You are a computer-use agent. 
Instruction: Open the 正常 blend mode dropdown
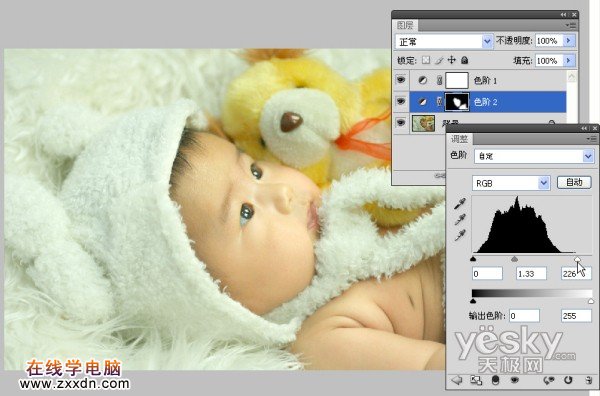tap(444, 41)
